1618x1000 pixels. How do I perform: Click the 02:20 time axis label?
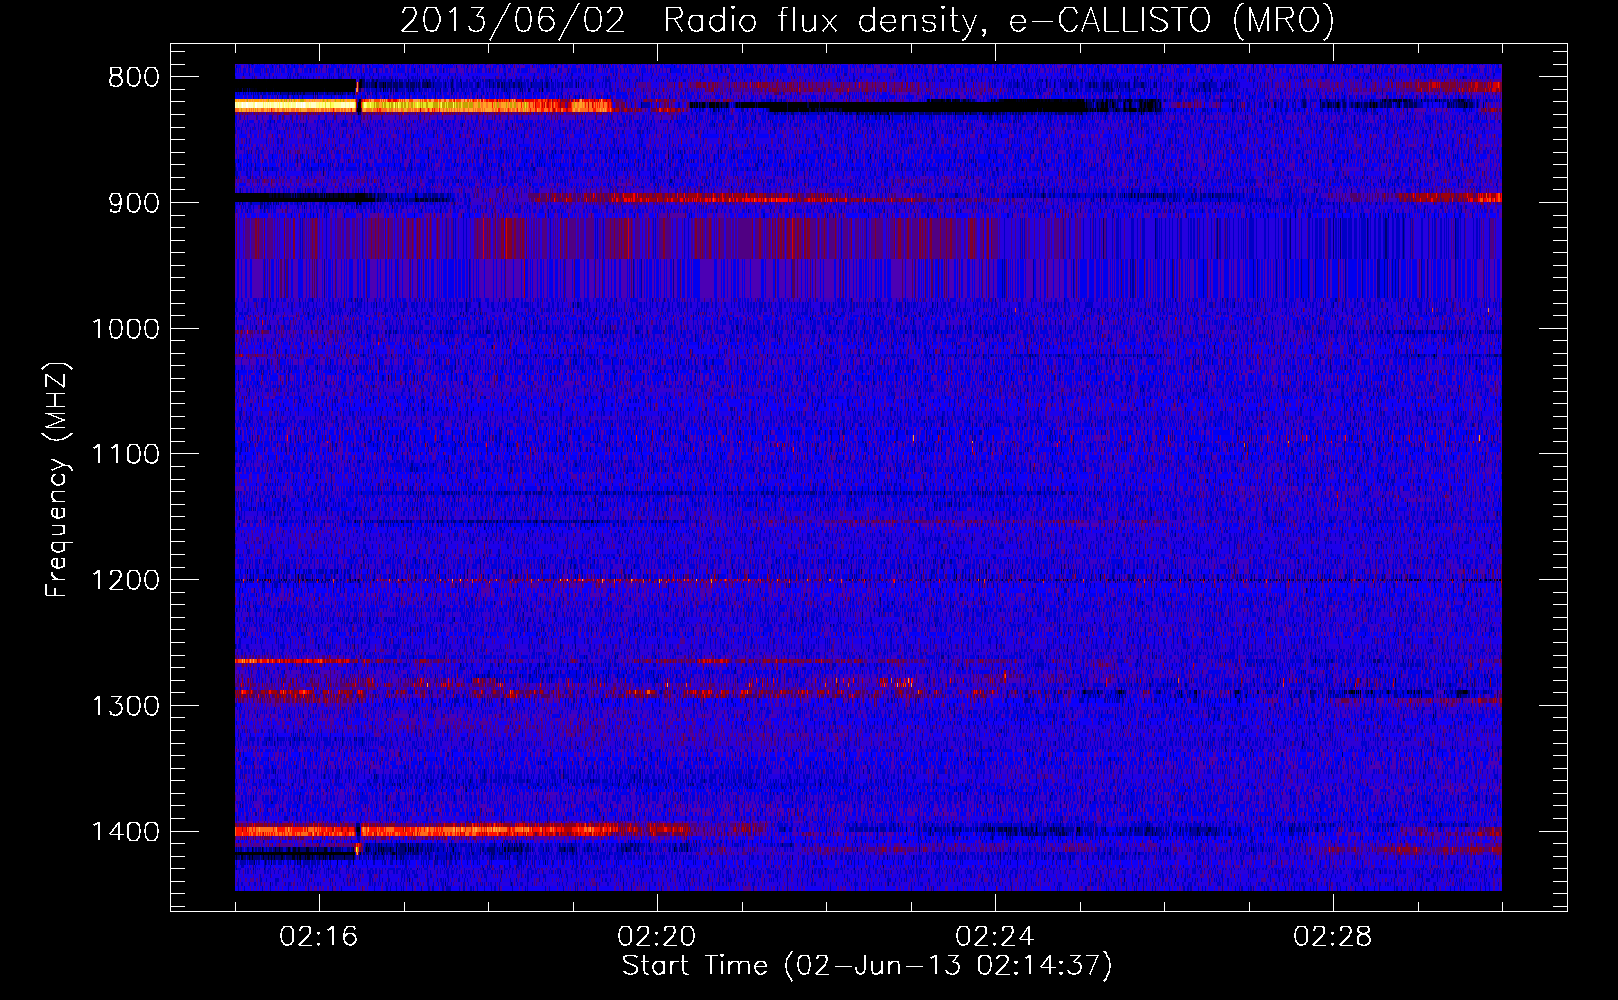(657, 937)
